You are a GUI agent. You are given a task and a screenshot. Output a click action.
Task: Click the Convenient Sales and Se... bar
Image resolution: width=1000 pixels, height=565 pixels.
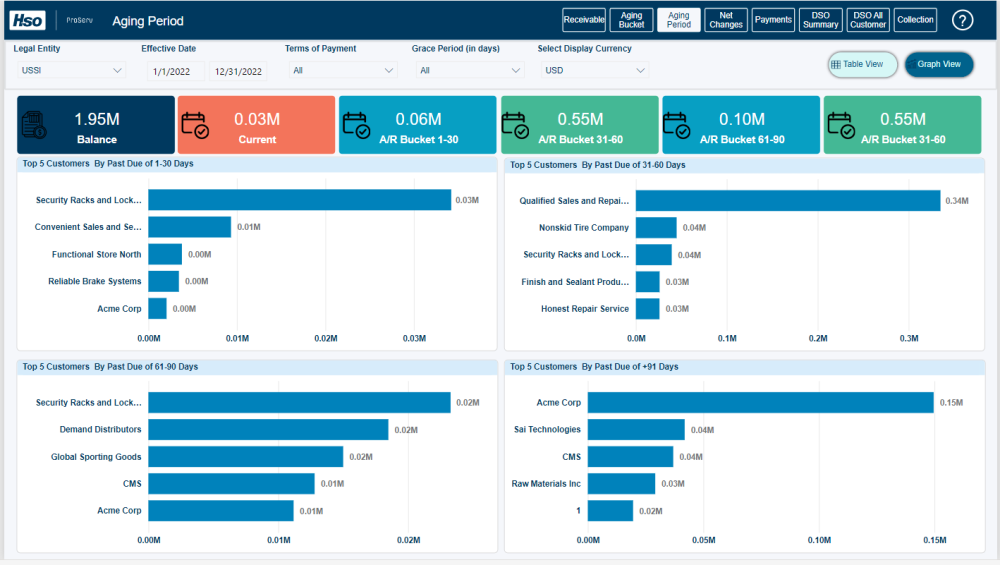coord(189,227)
